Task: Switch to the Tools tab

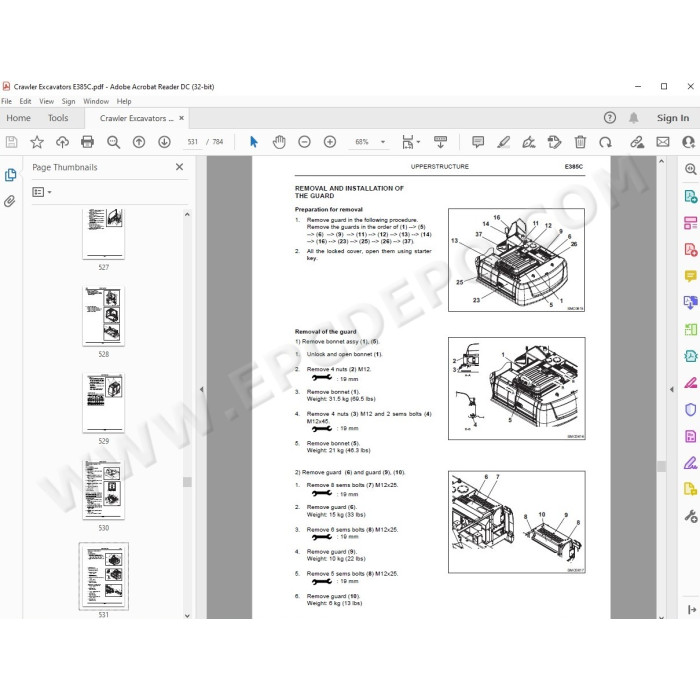Action: click(58, 118)
